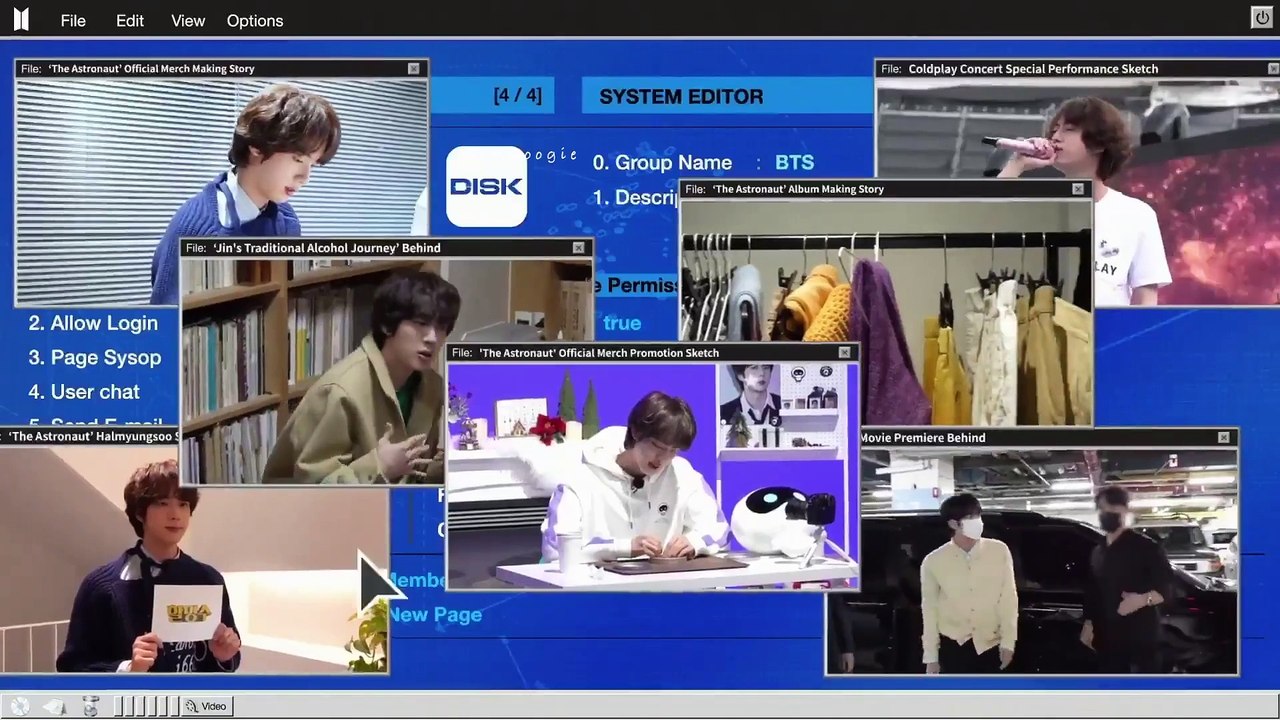The image size is (1280, 720).
Task: Close the Official Merch Making Story window
Action: pos(414,68)
